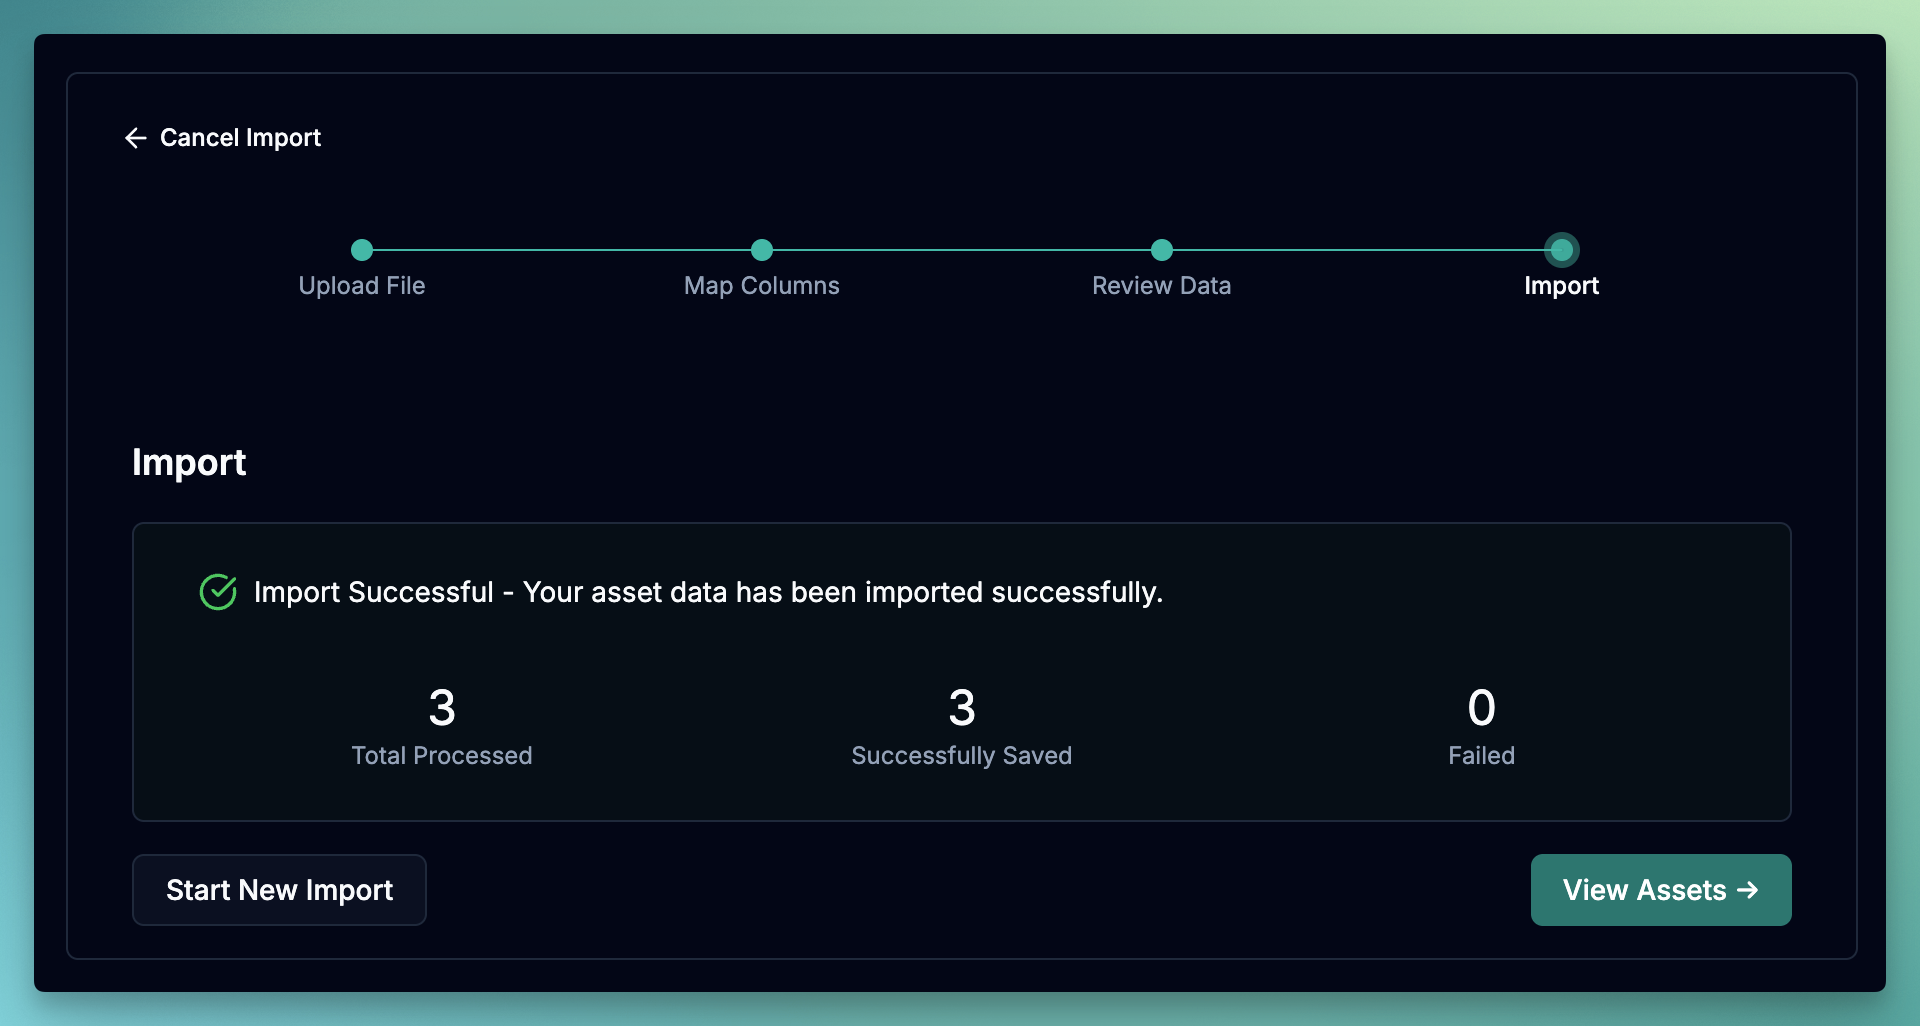Click the highlighted Import step circle
Image resolution: width=1920 pixels, height=1026 pixels.
(x=1561, y=250)
